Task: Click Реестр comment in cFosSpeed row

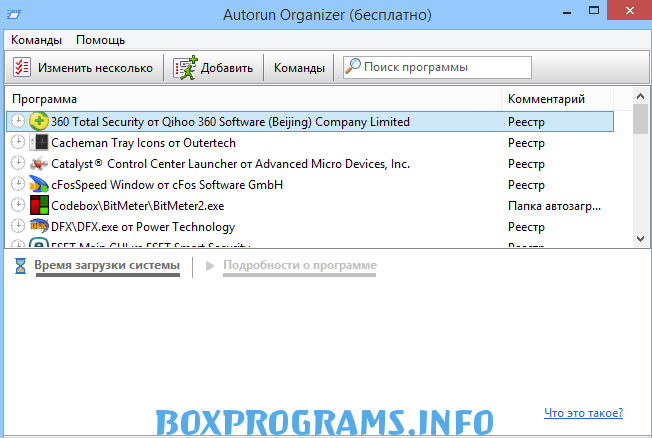Action: click(x=526, y=185)
